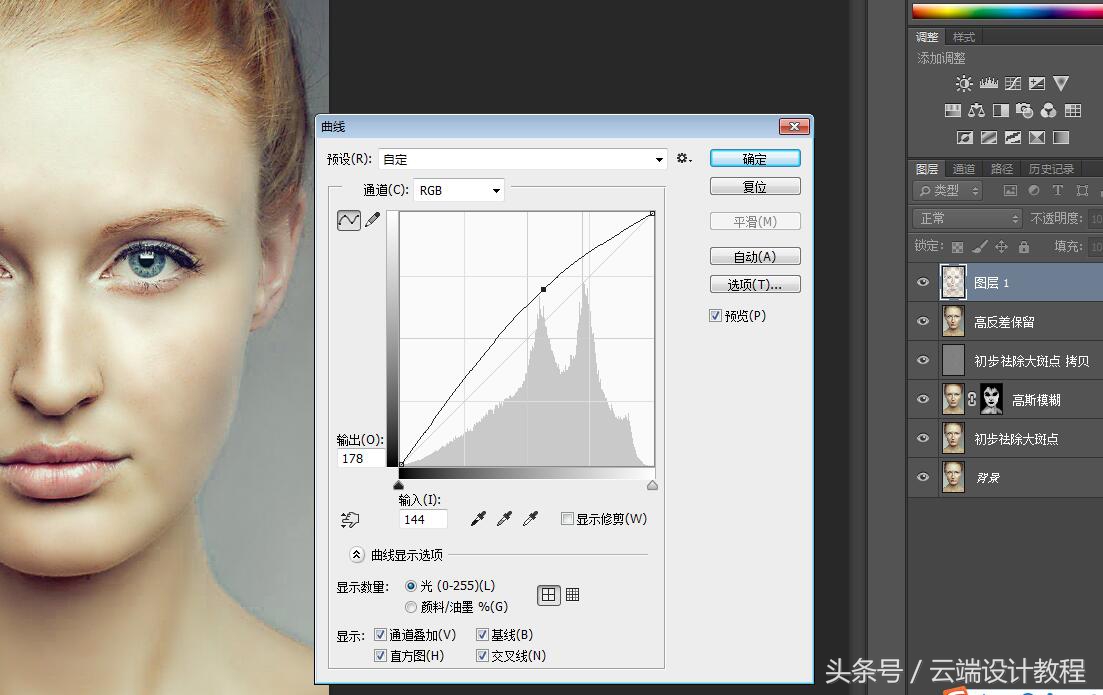
Task: Hide the 图层 1 layer
Action: [x=923, y=283]
